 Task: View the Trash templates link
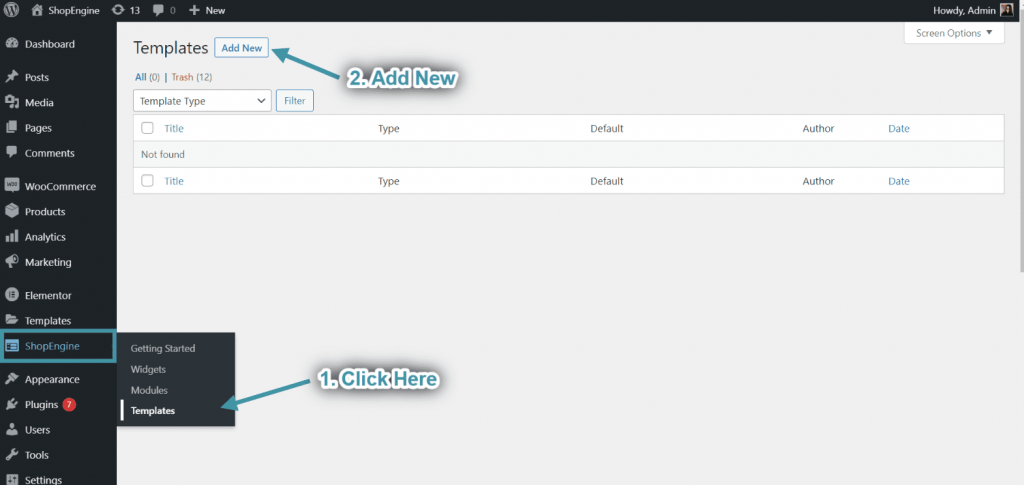(x=182, y=77)
